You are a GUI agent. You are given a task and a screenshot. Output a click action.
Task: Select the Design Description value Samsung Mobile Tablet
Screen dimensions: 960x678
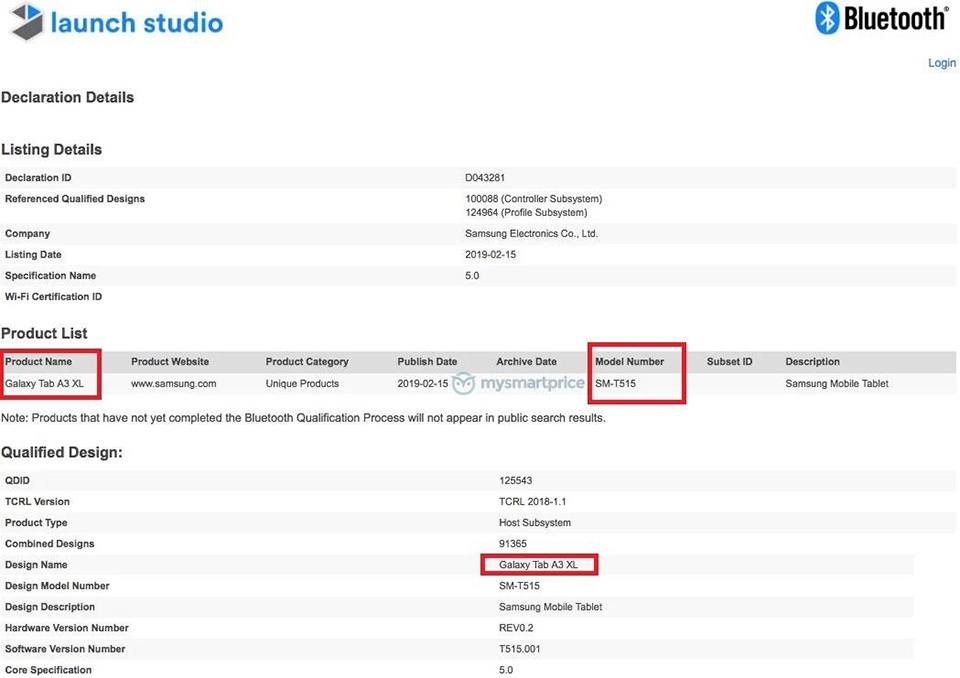tap(550, 606)
